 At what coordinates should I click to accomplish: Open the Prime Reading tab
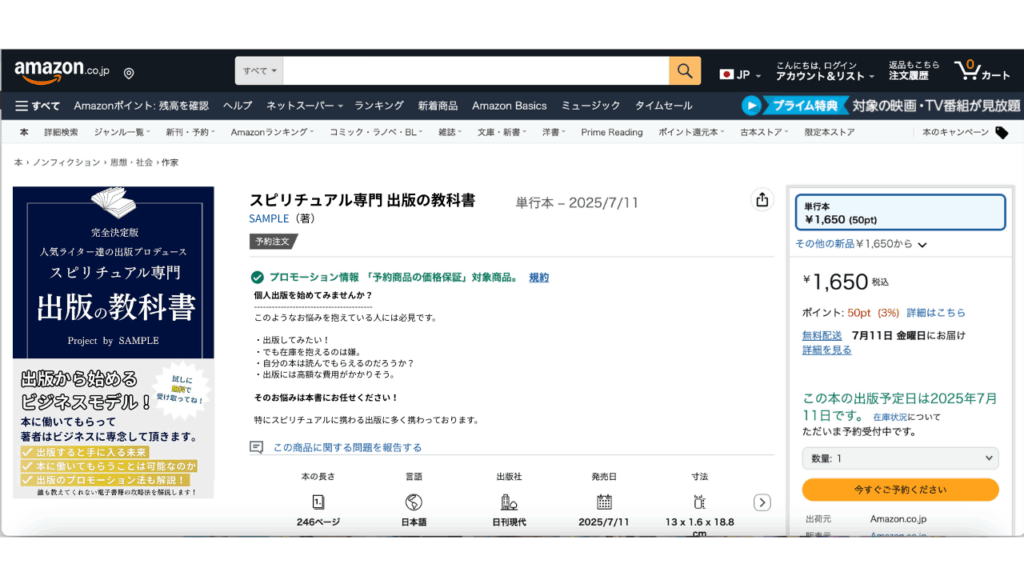tap(611, 133)
